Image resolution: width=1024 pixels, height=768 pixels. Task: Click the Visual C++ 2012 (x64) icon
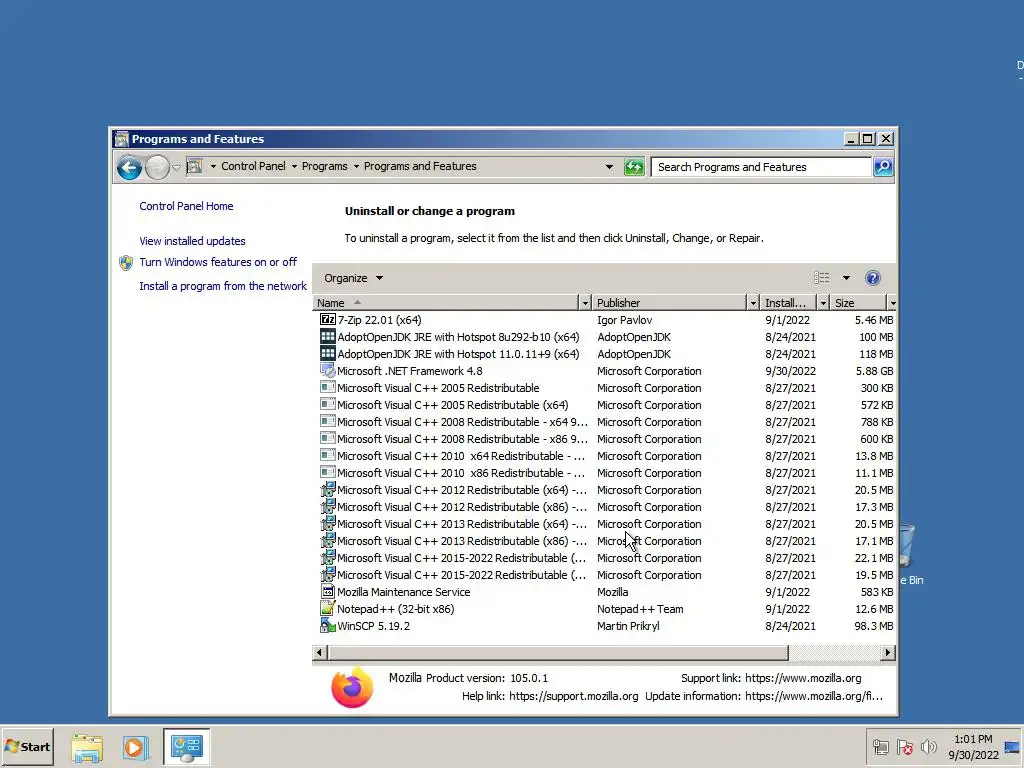(x=327, y=489)
